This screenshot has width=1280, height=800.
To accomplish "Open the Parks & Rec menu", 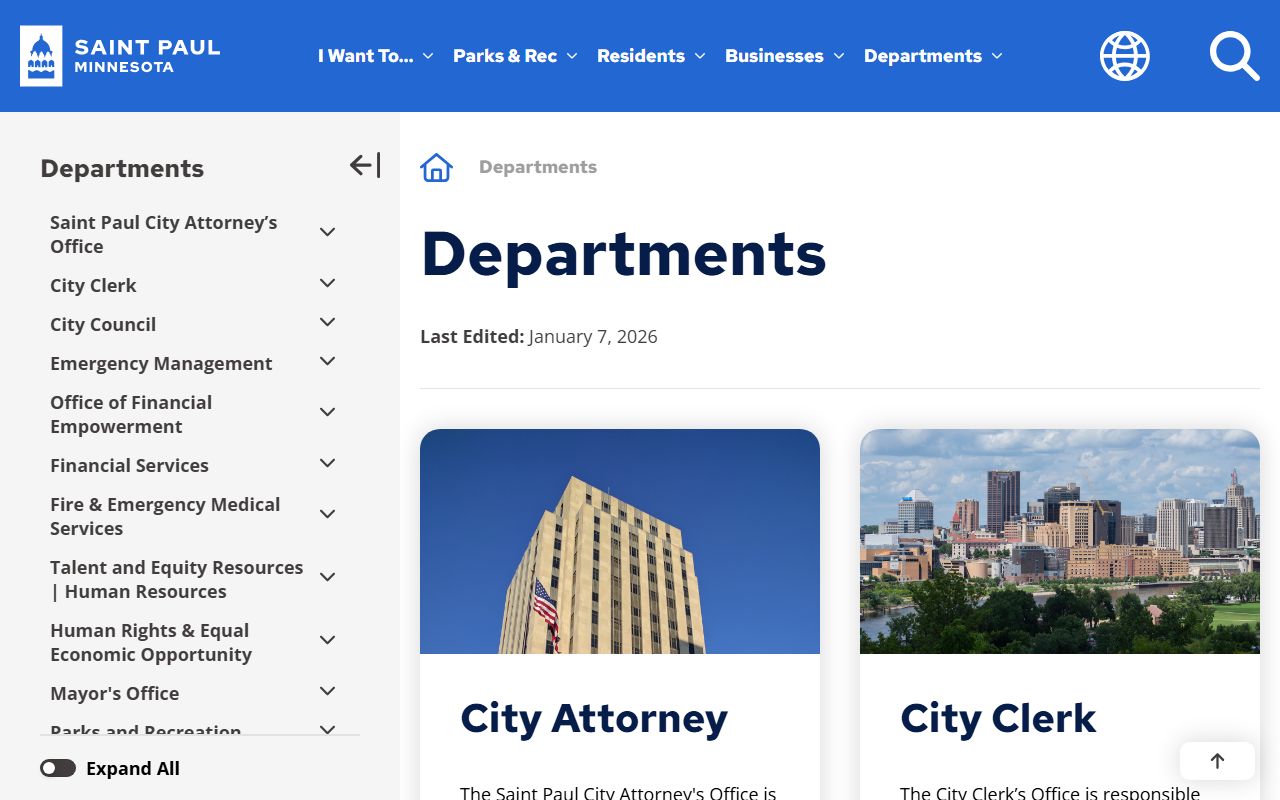I will click(515, 56).
